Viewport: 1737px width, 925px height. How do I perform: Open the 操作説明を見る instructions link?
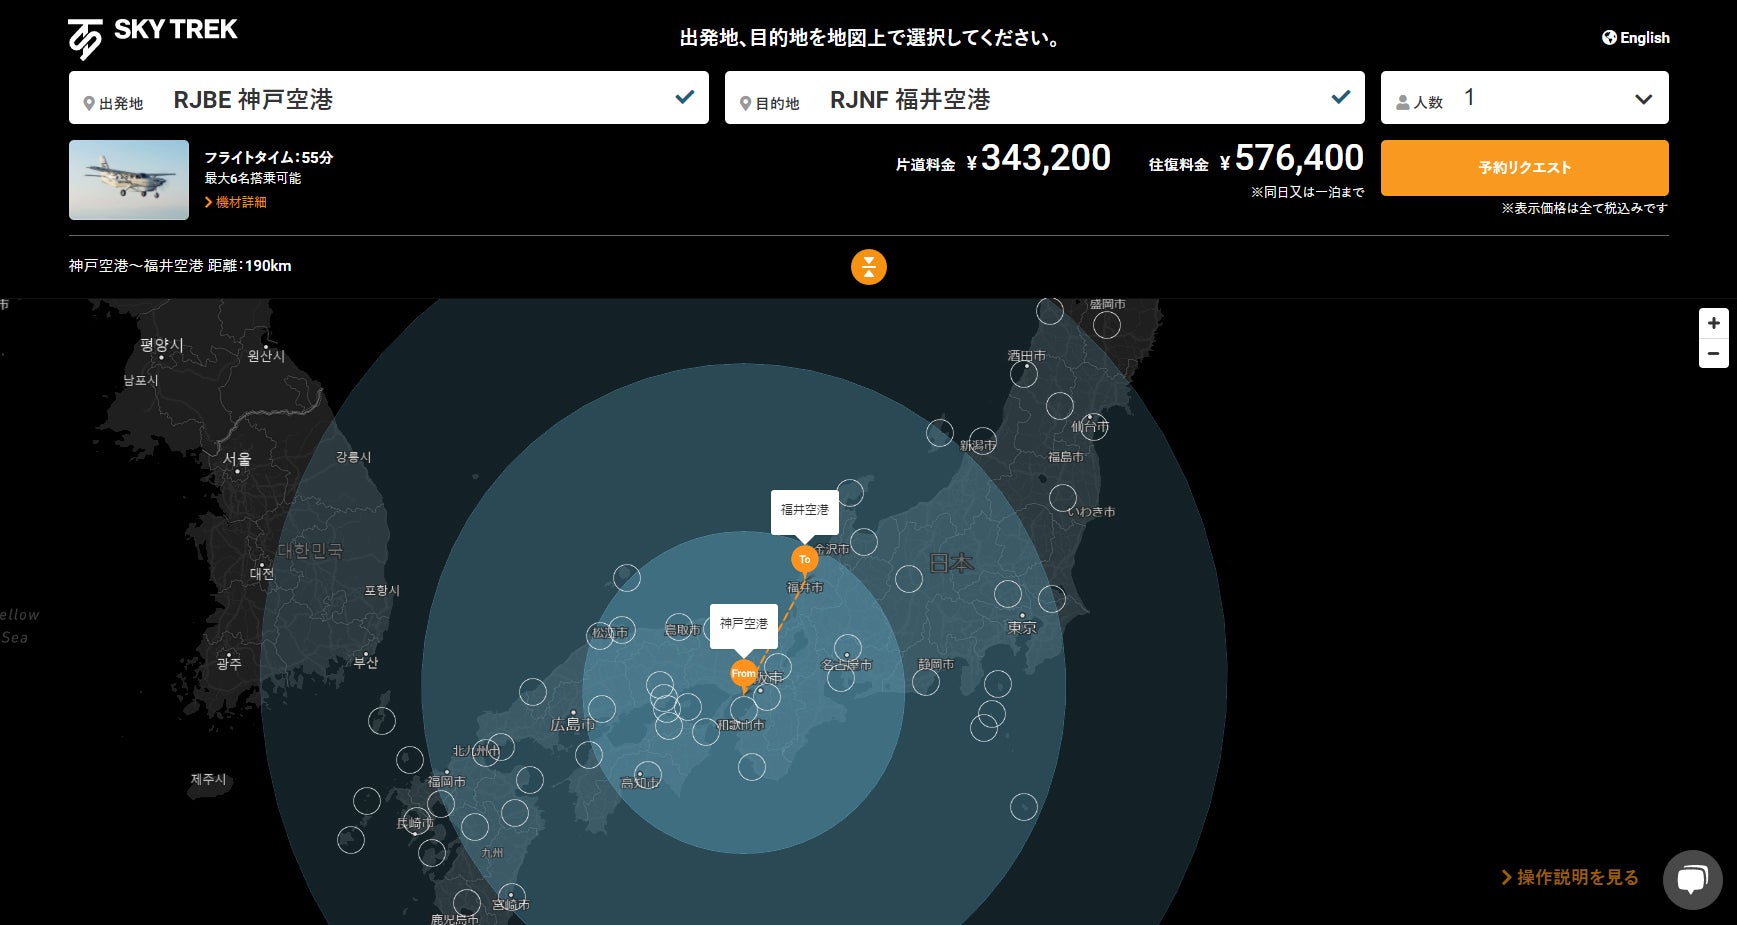[1570, 877]
